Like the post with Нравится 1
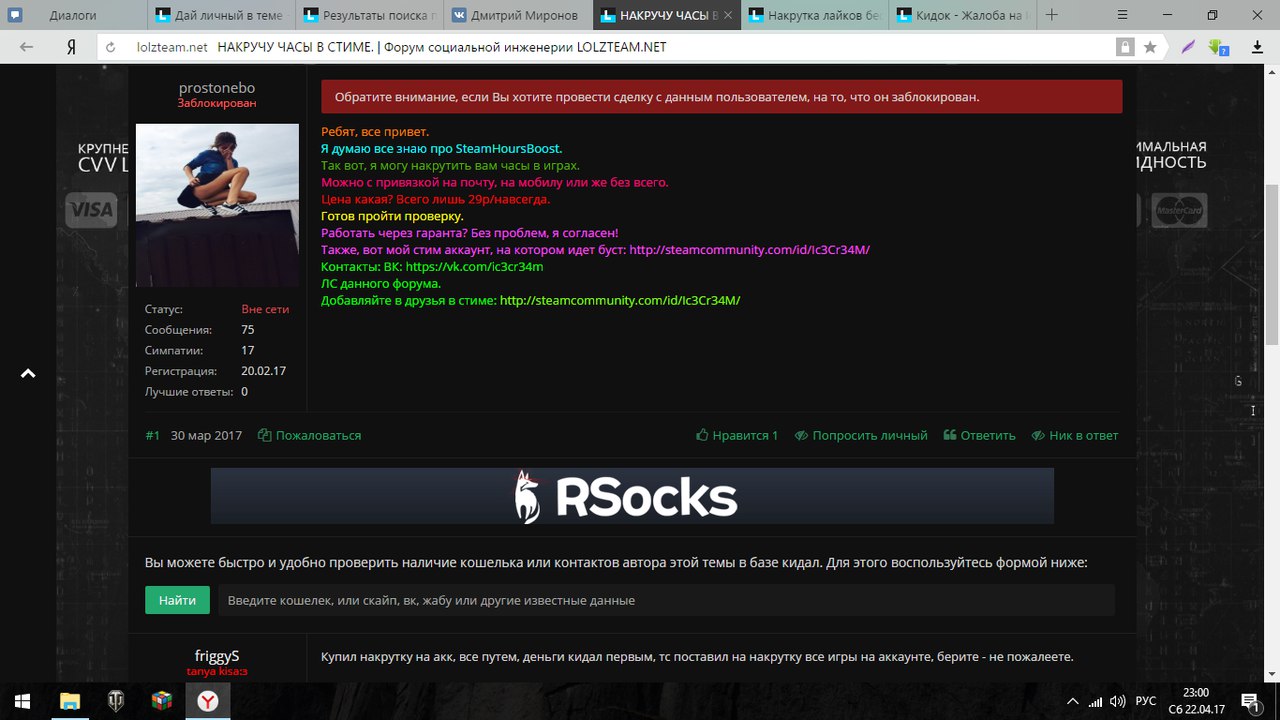 [737, 435]
